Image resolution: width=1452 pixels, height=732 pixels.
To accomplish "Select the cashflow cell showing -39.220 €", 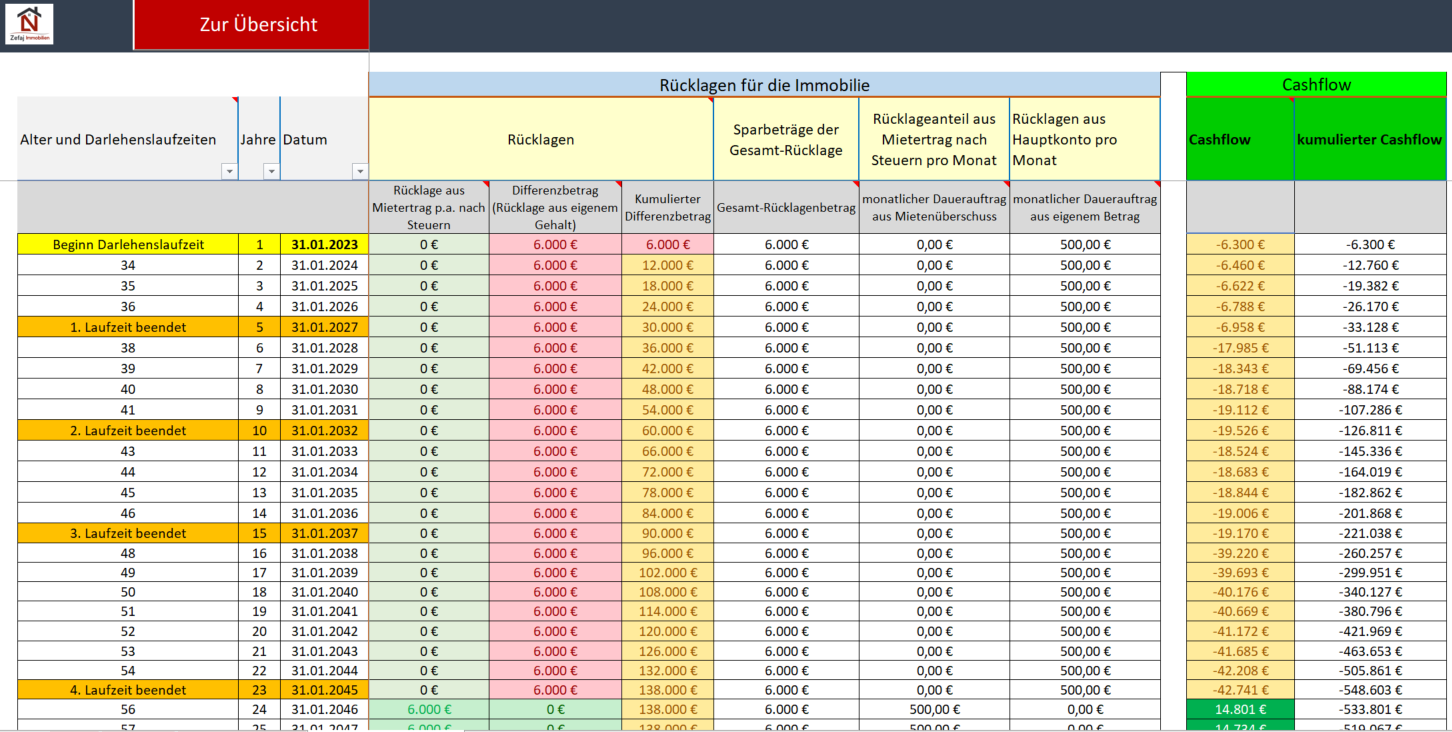I will point(1240,554).
